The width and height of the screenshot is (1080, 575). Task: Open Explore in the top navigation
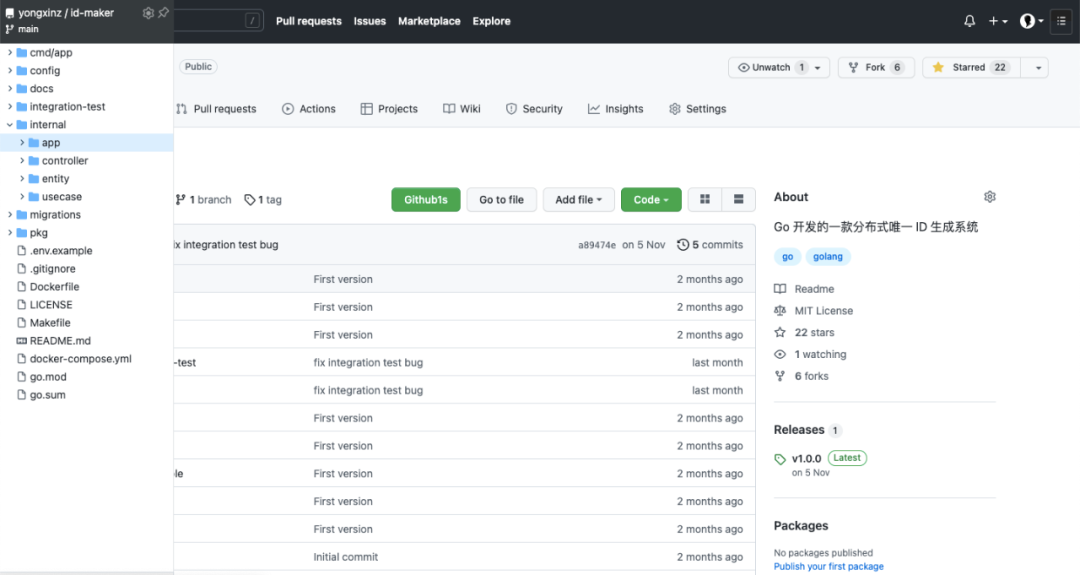click(492, 21)
